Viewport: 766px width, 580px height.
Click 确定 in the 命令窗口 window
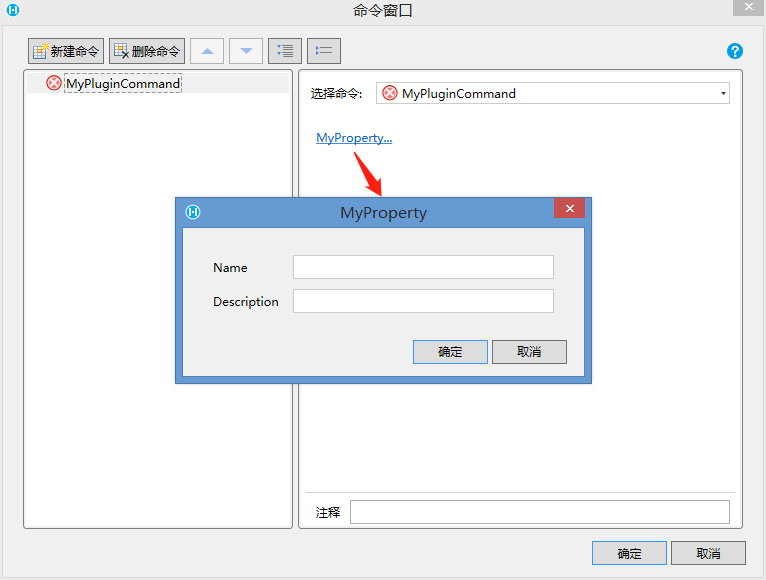[x=629, y=553]
